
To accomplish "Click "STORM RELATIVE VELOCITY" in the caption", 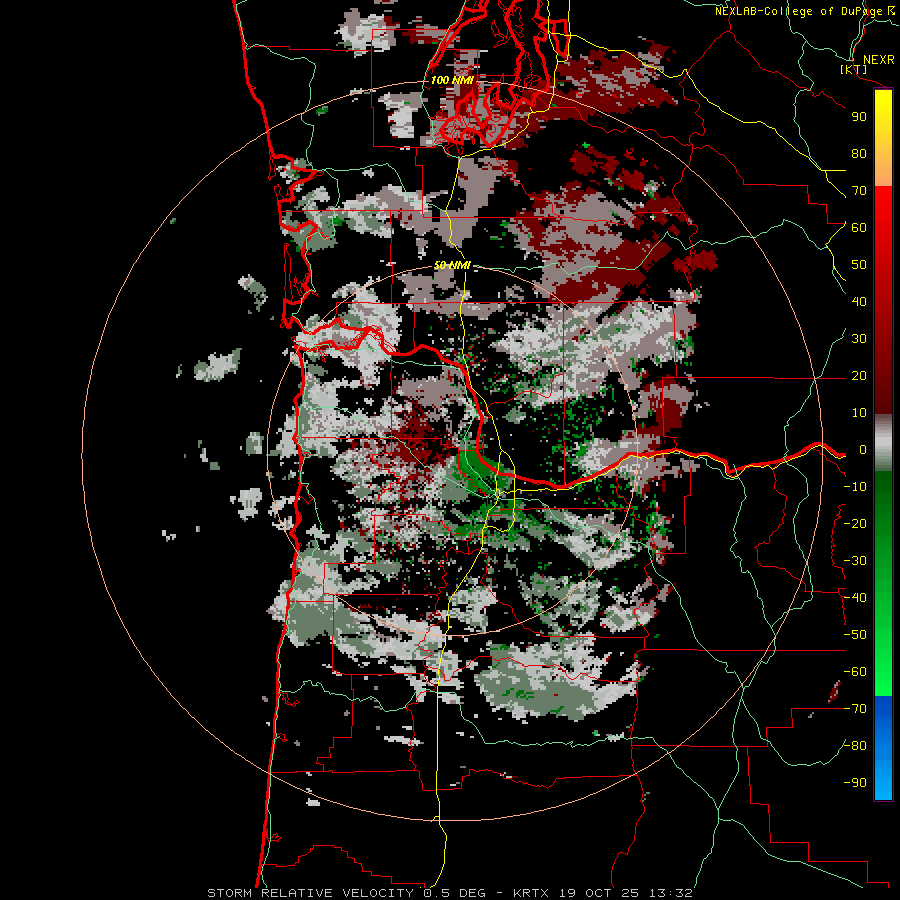I will (x=313, y=893).
